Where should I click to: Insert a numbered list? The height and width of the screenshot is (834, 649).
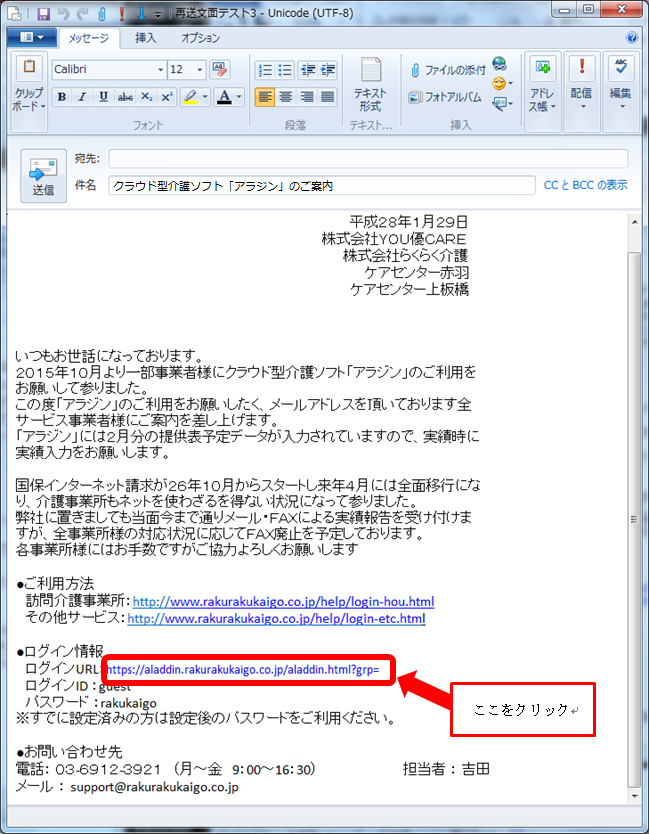pyautogui.click(x=266, y=70)
